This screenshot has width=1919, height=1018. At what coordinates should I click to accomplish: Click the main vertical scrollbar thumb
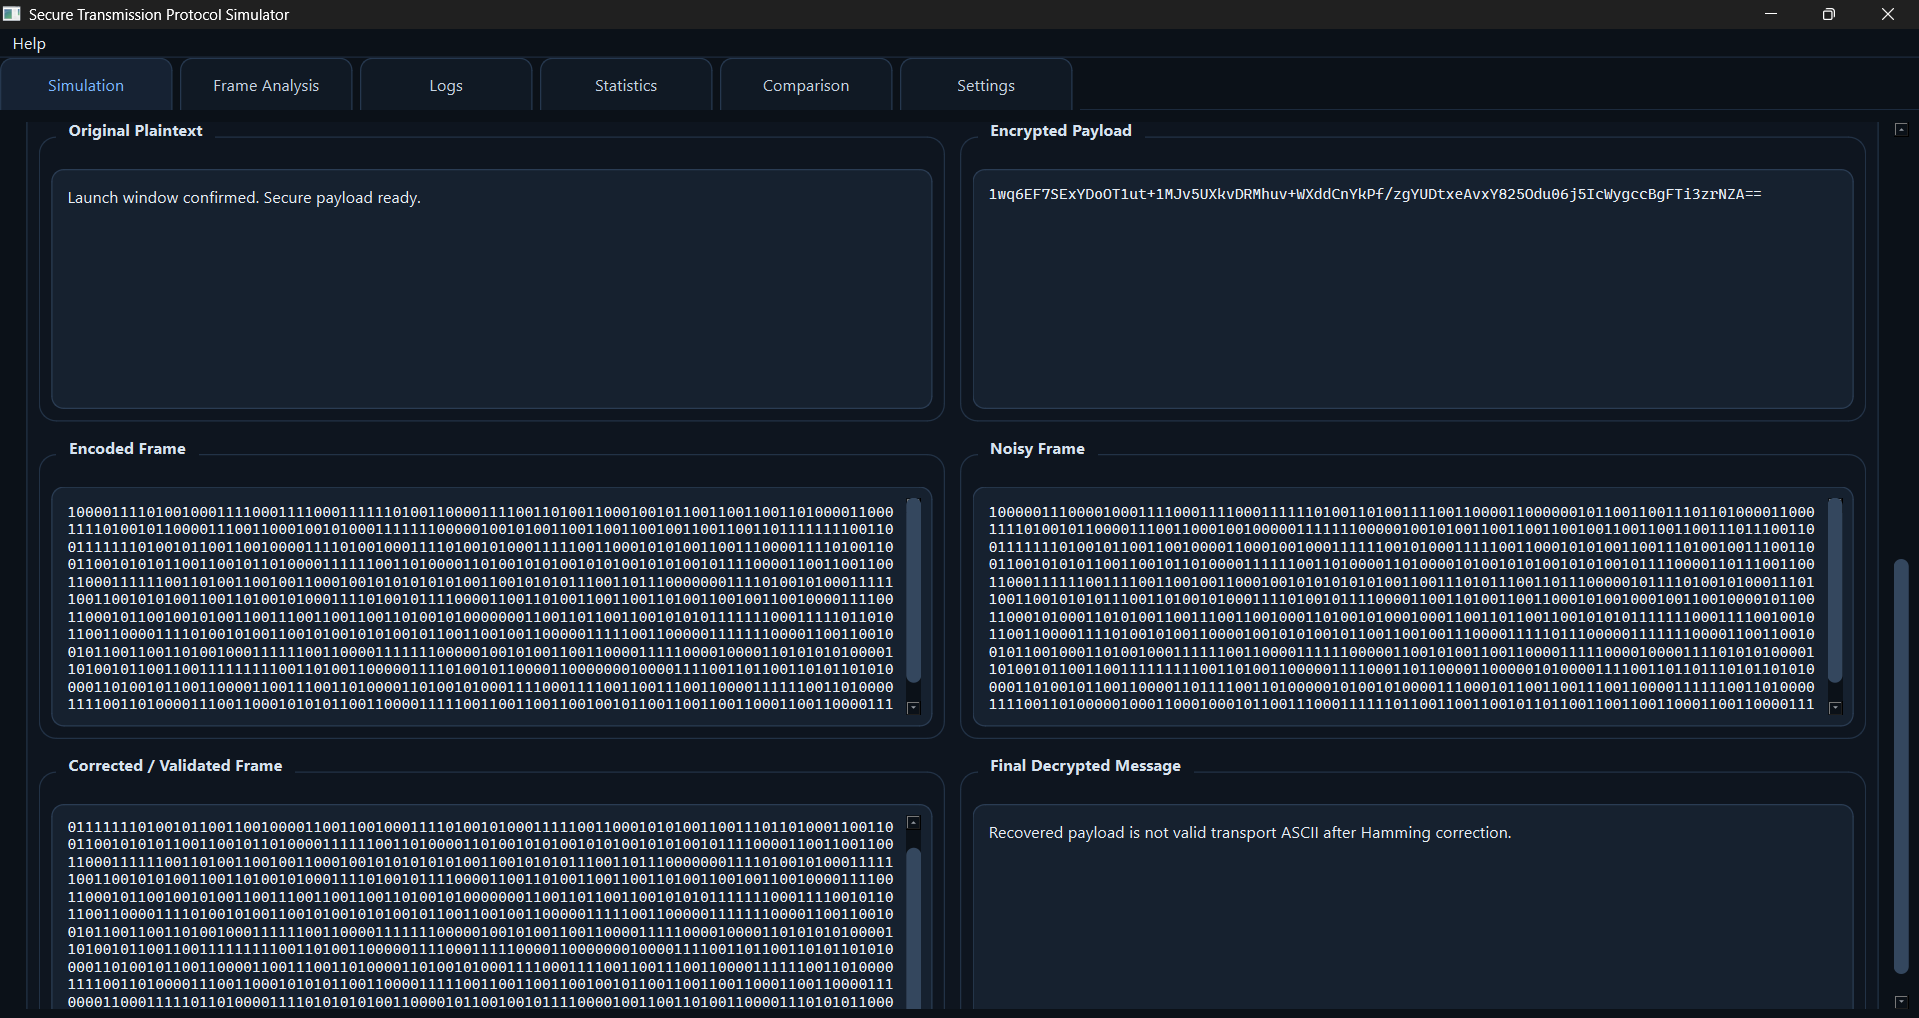(1901, 766)
